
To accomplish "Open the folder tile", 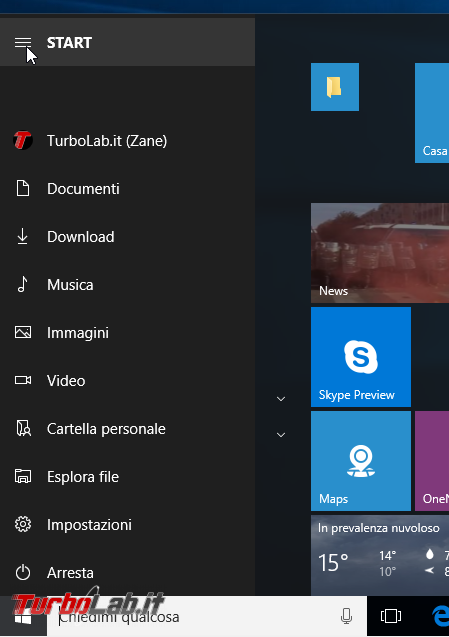I will pos(335,87).
